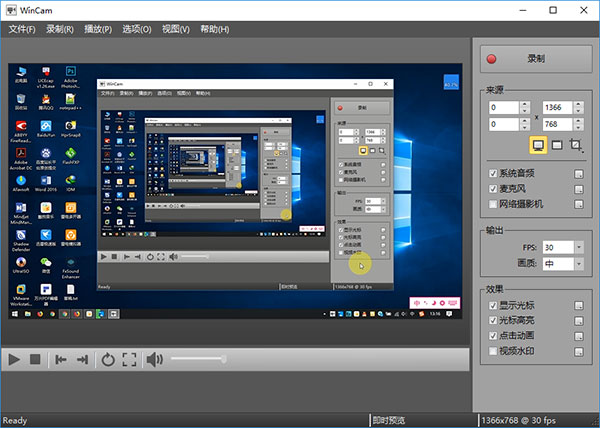Screen dimensions: 600x428
Task: Mute audio with the speaker icon
Action: (154, 359)
